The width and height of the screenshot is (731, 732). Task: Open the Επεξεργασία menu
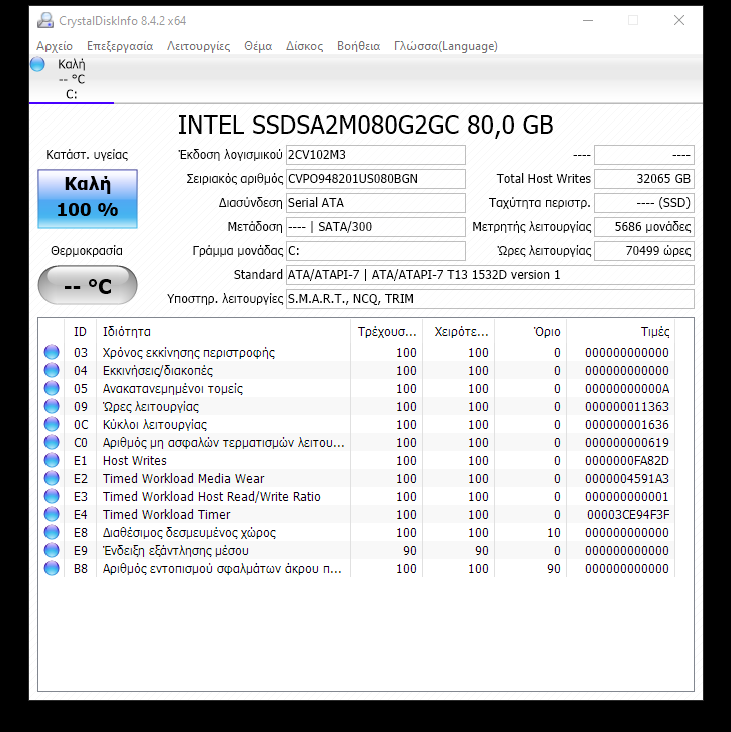point(120,46)
